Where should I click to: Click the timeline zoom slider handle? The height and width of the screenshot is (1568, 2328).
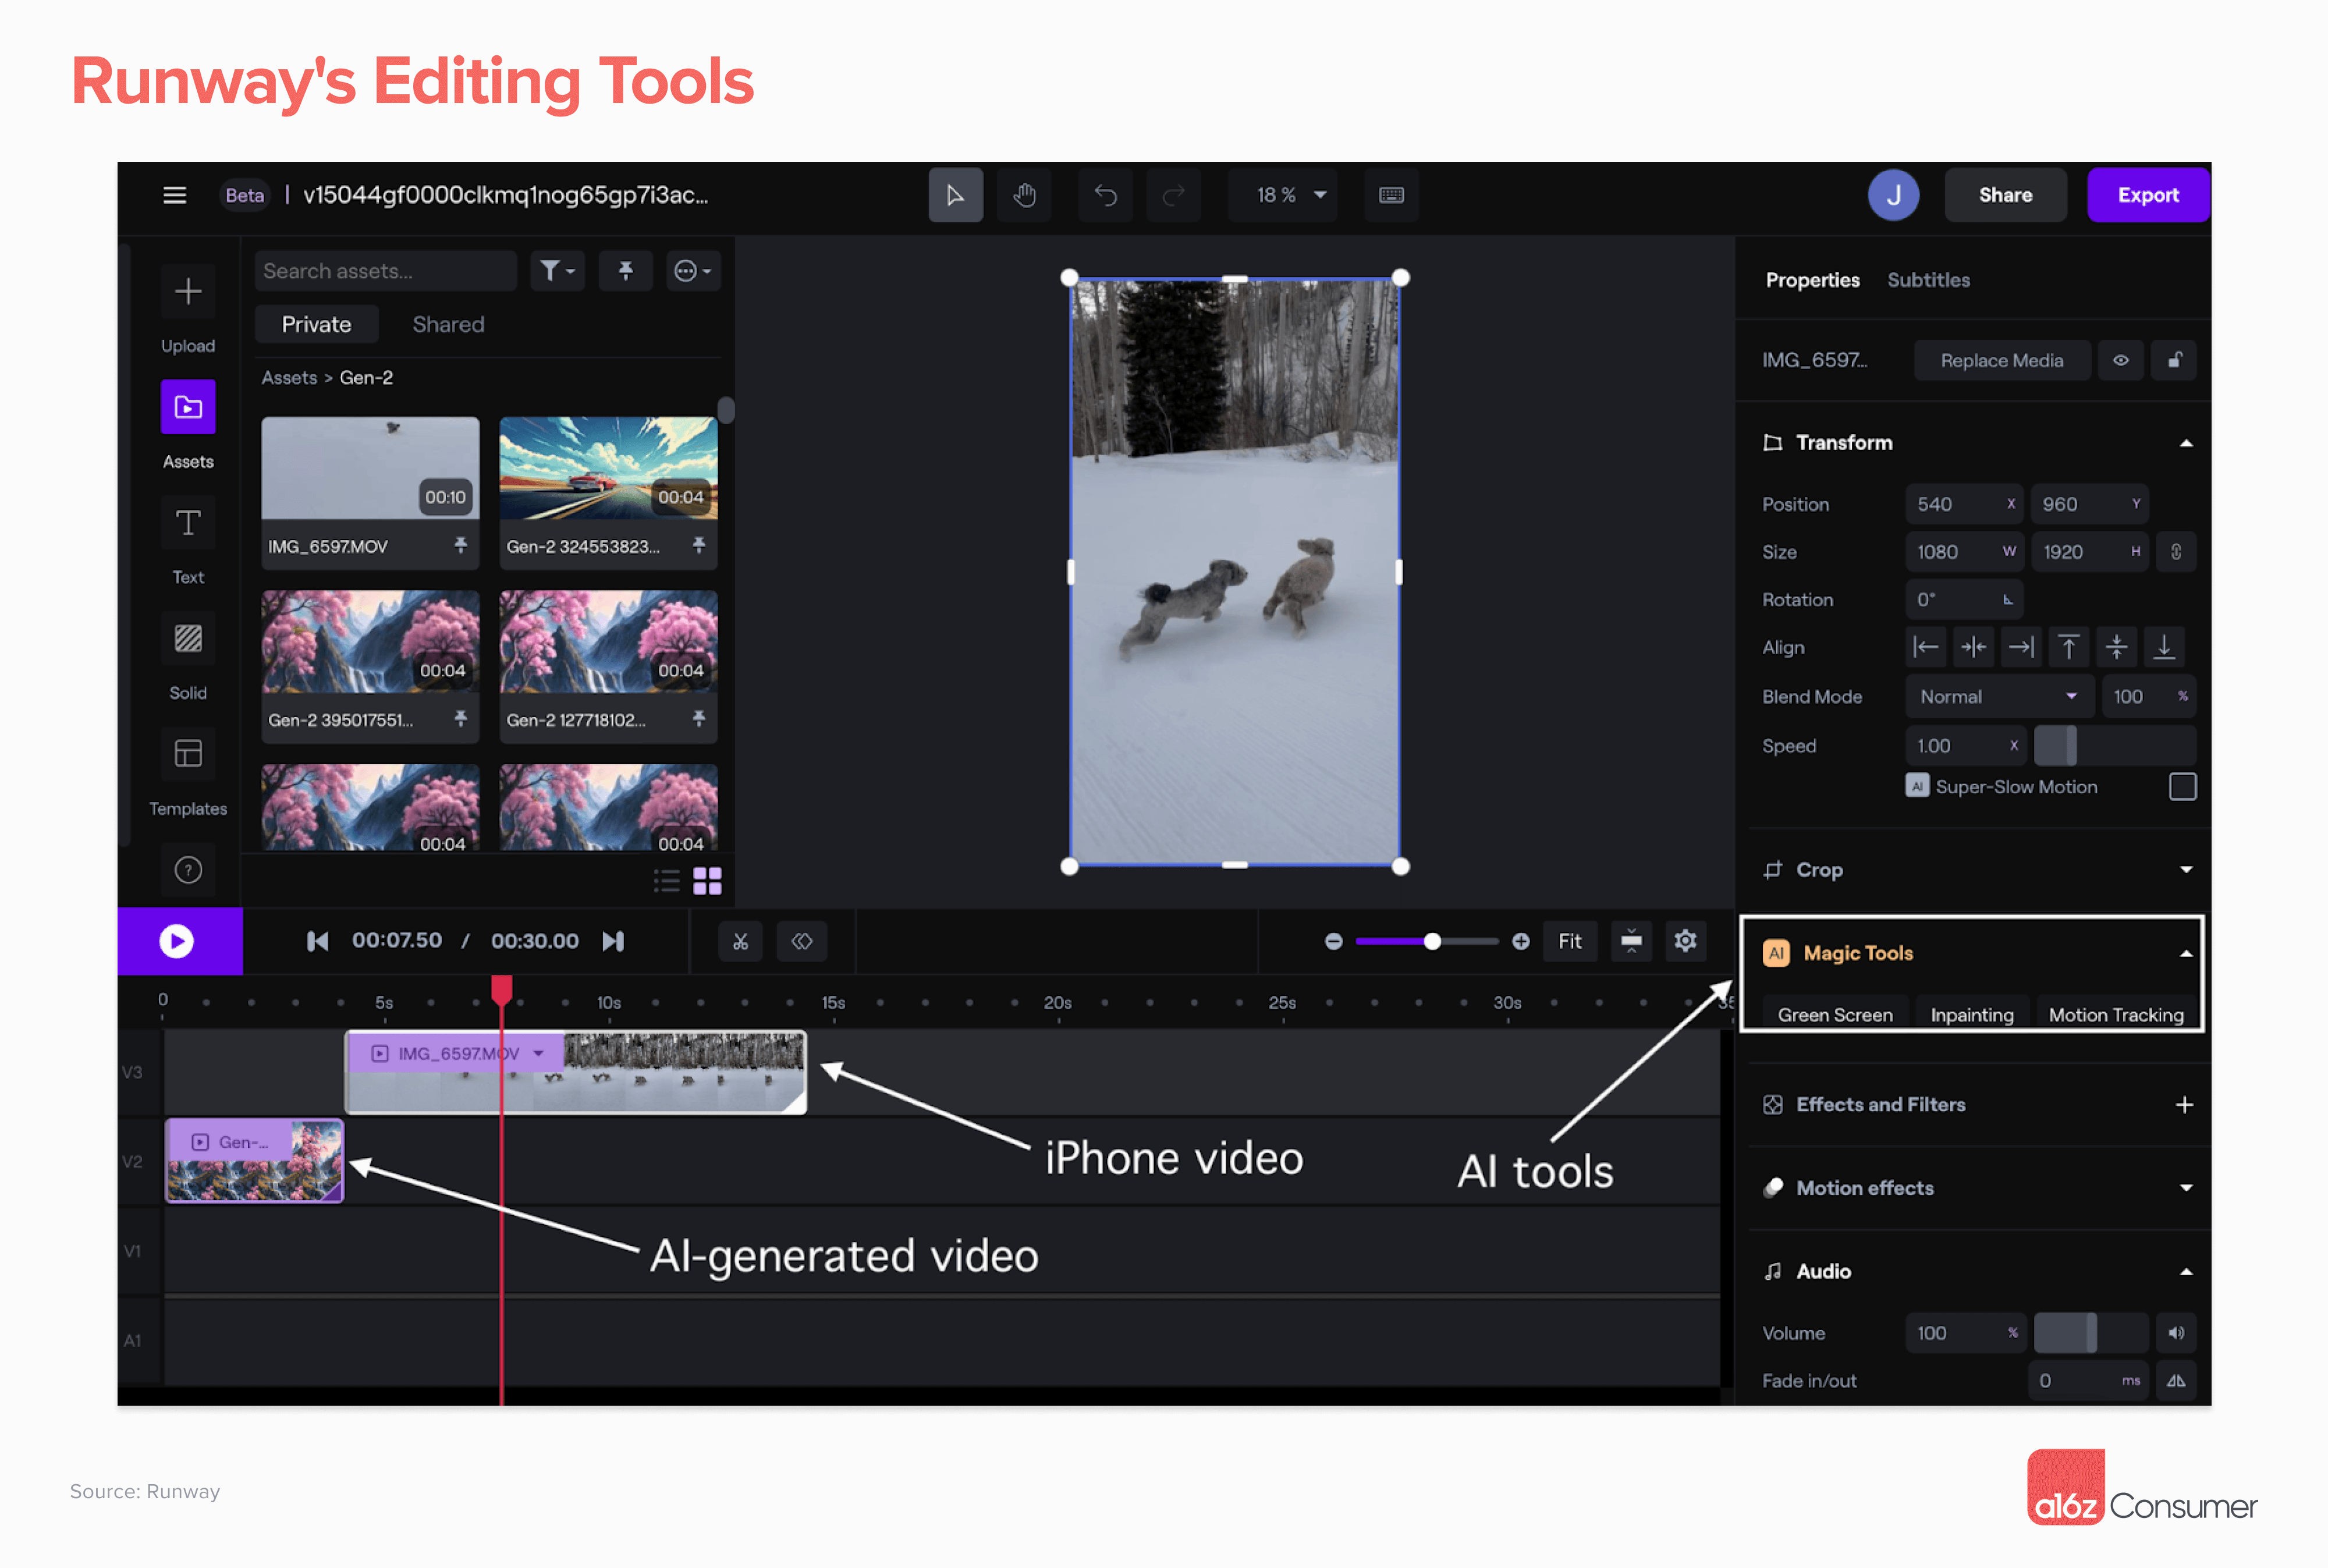click(x=1432, y=941)
